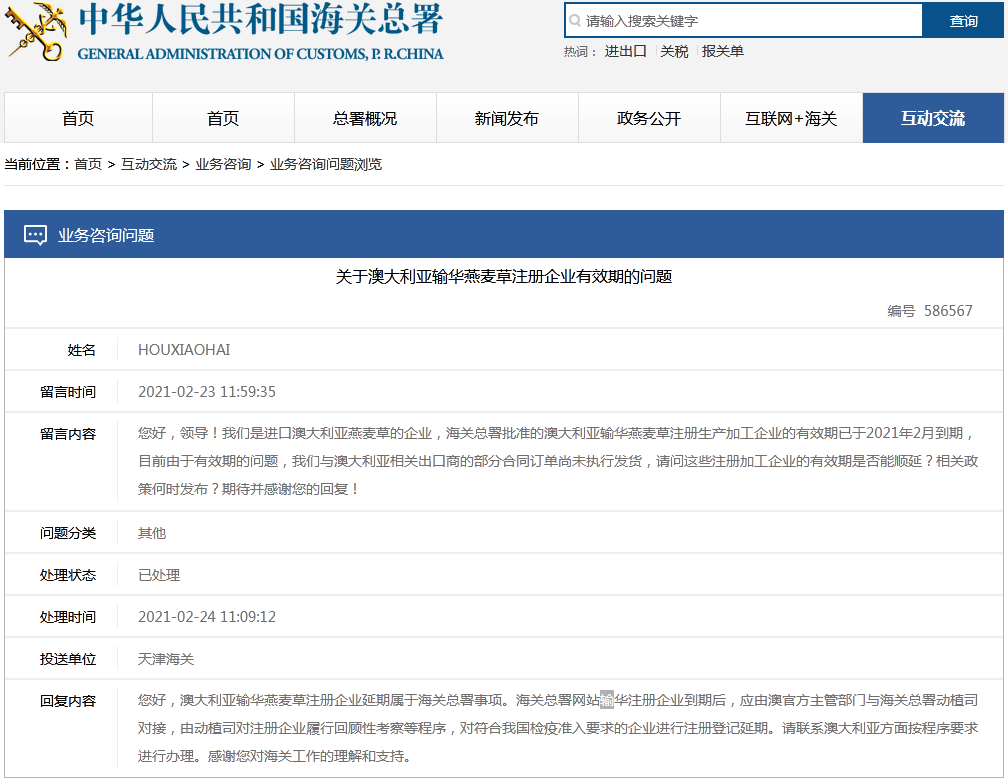Click 业务咨询问题浏览 in the breadcrumb trail
This screenshot has width=1008, height=784.
[326, 164]
